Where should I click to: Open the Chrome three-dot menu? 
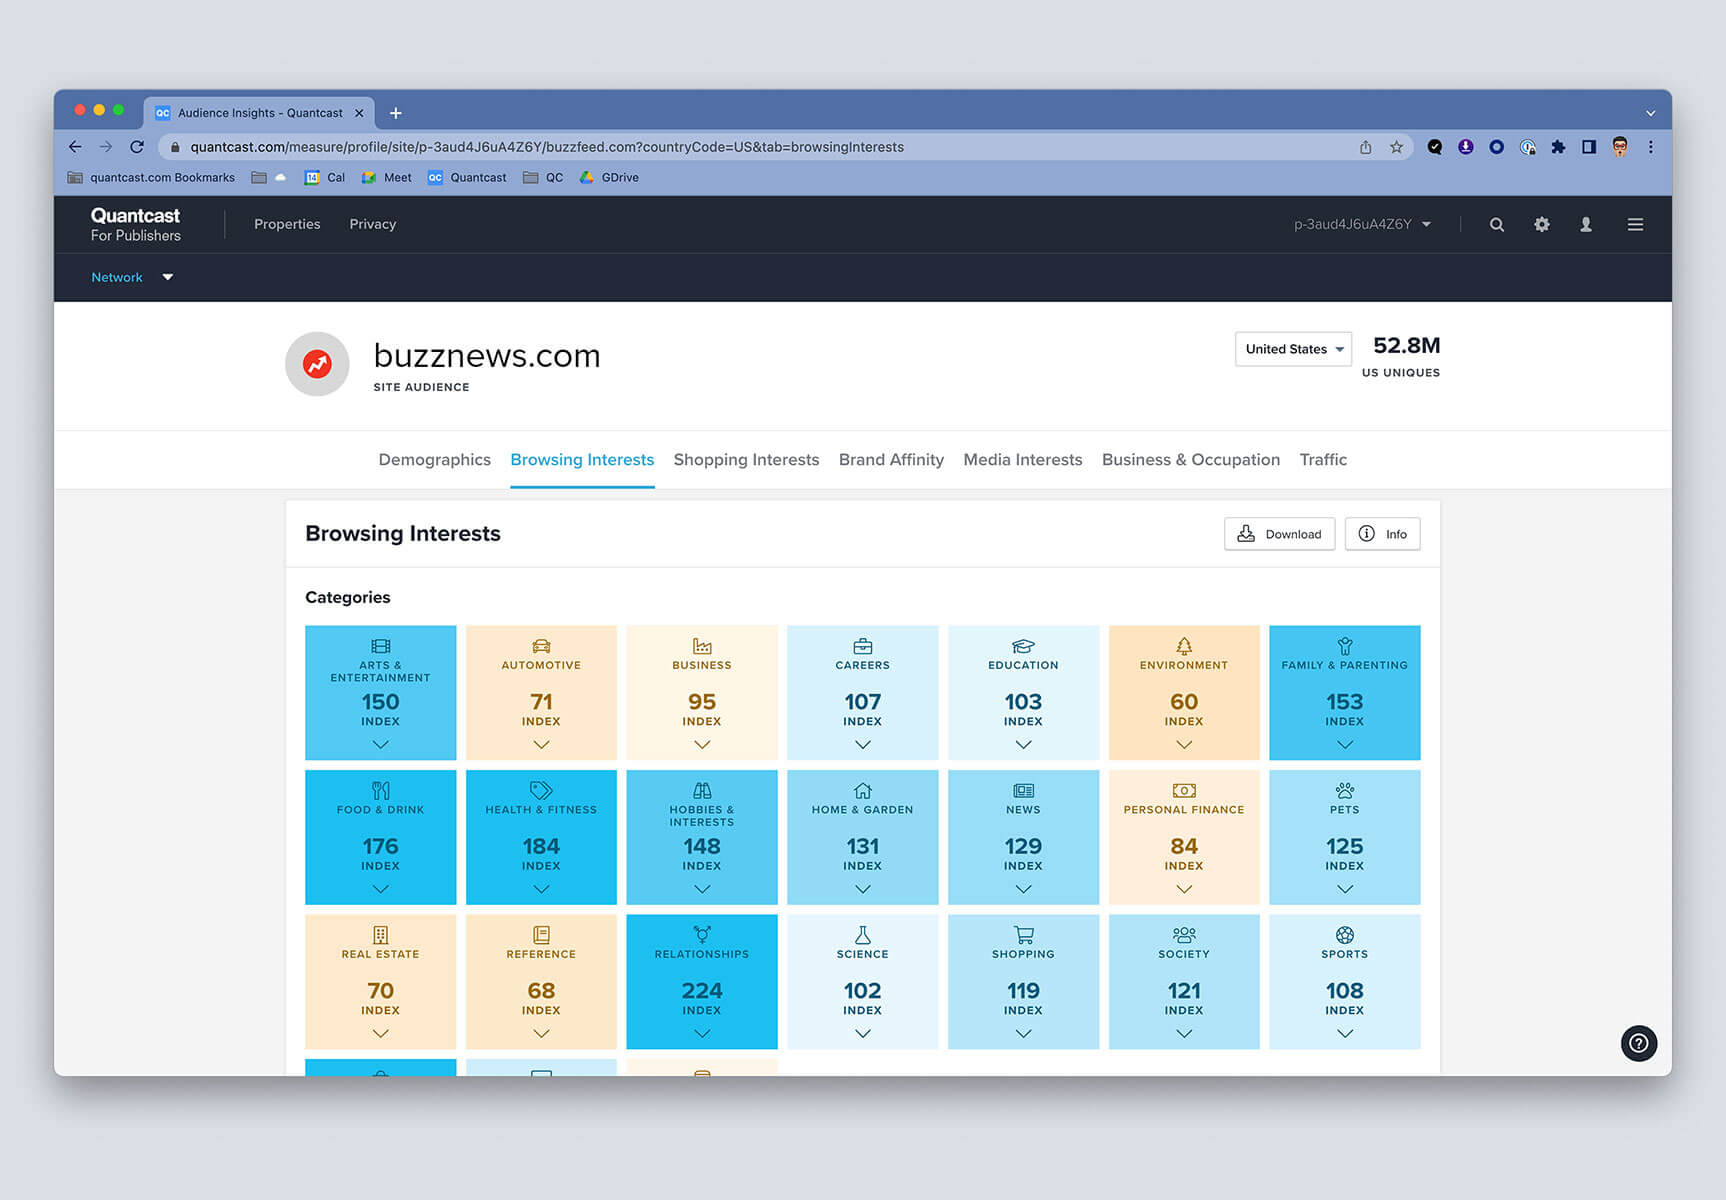(1650, 147)
